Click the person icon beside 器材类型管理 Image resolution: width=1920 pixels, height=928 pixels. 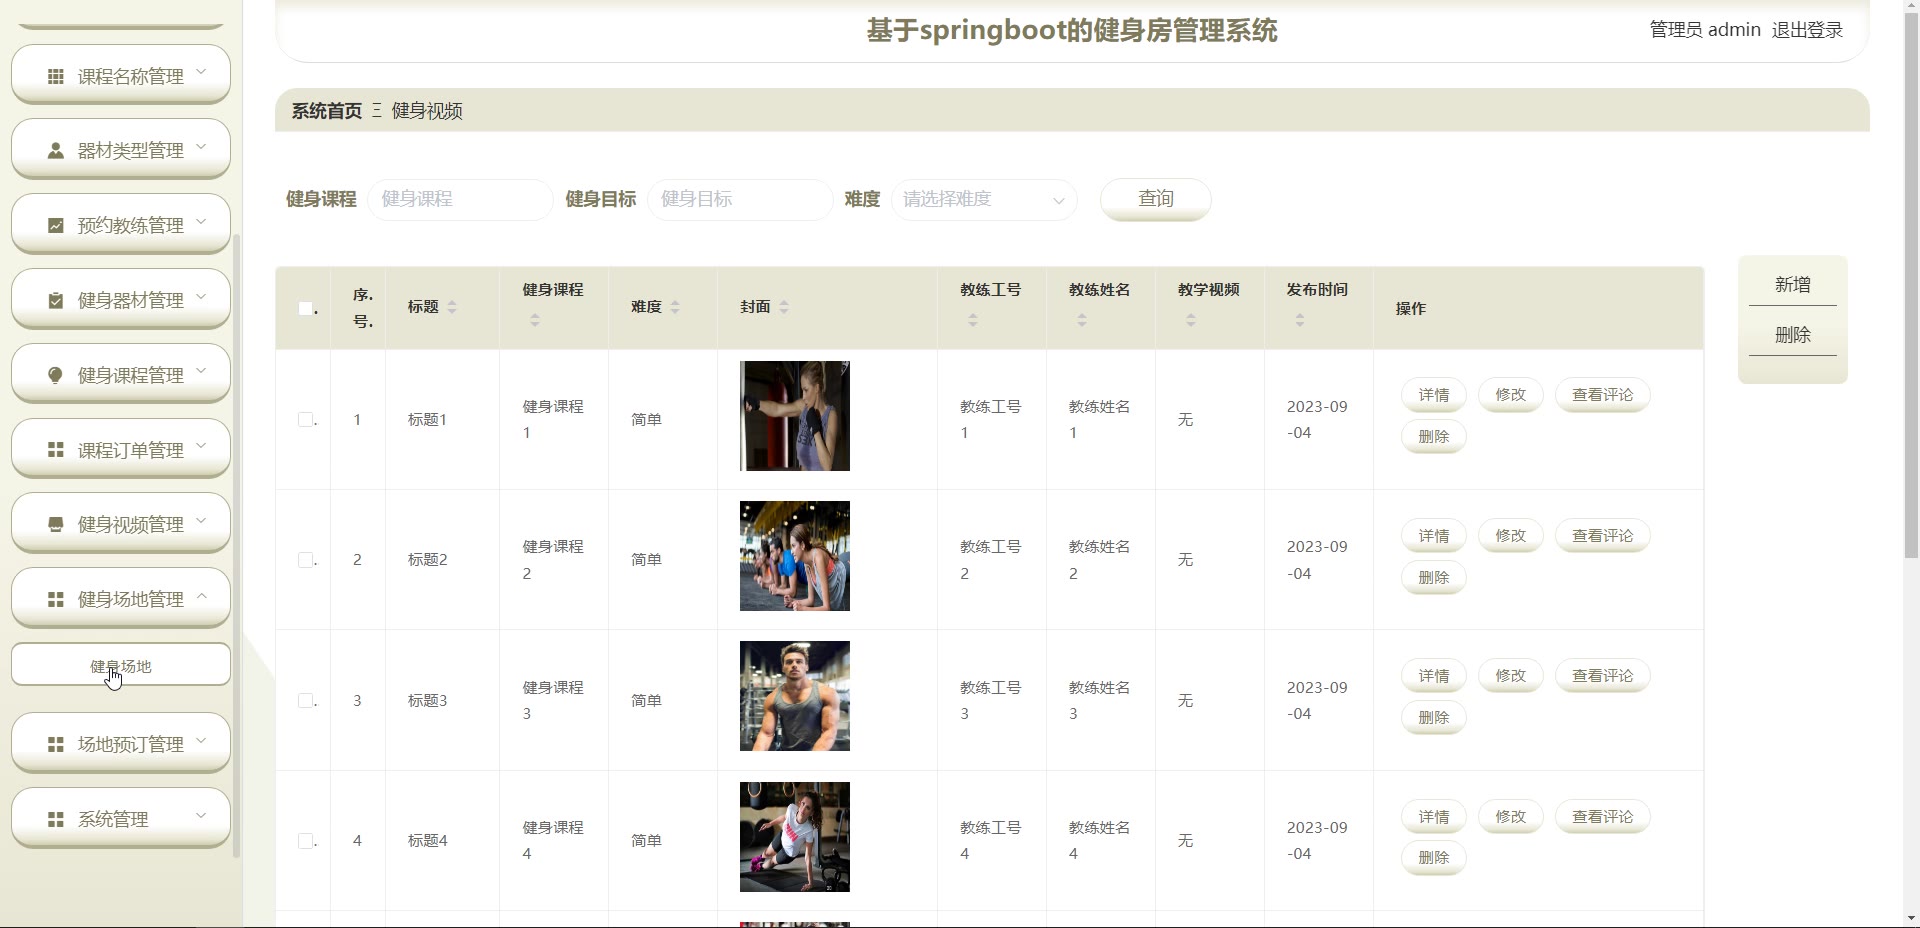(56, 151)
